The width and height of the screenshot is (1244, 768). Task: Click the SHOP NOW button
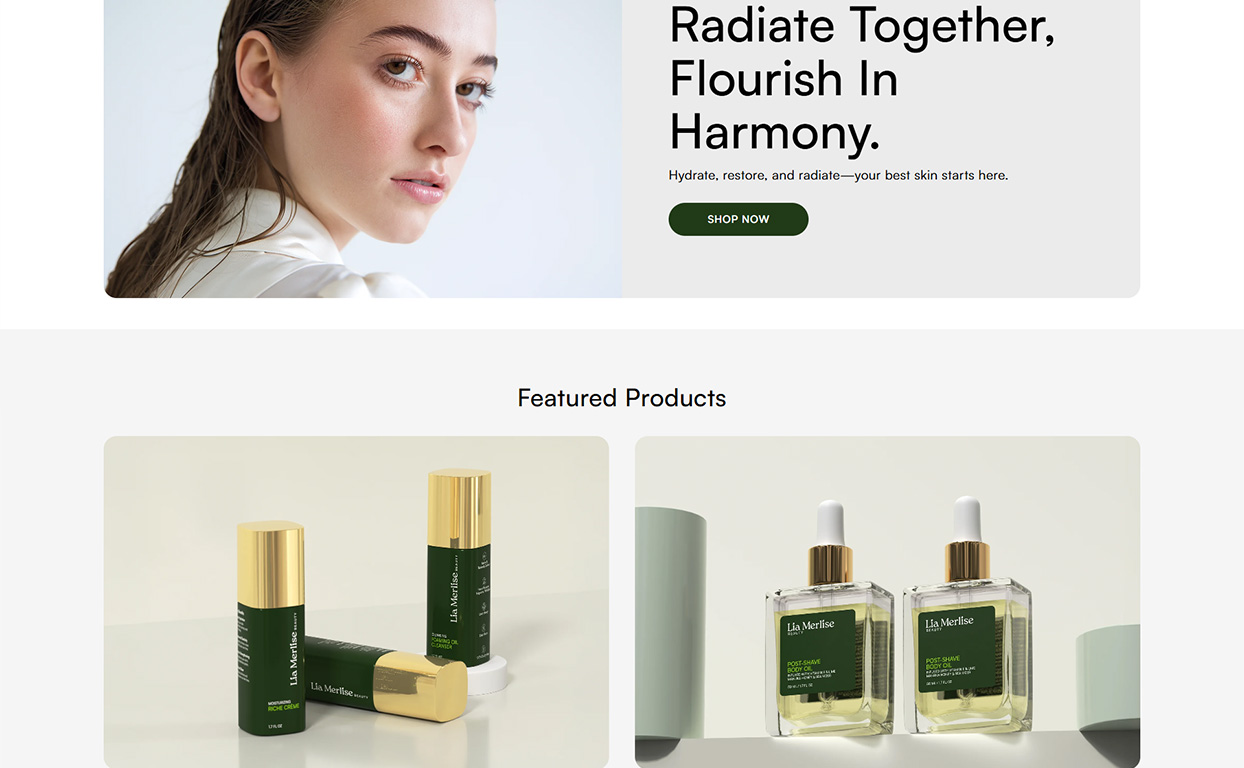point(738,219)
